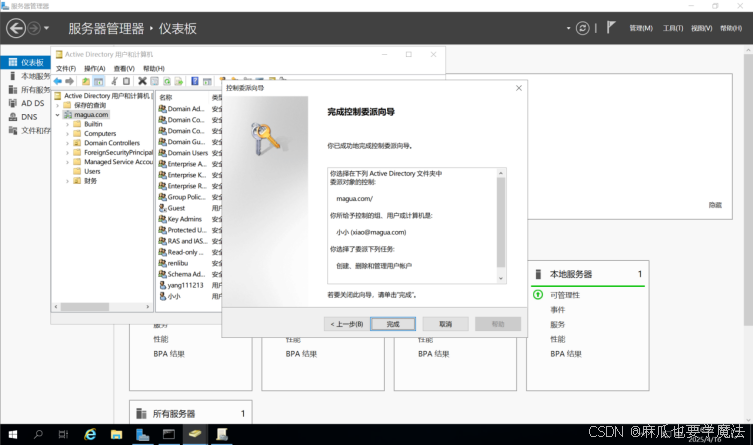The height and width of the screenshot is (446, 753).
Task: Click the Export List toolbar icon
Action: pos(179,81)
